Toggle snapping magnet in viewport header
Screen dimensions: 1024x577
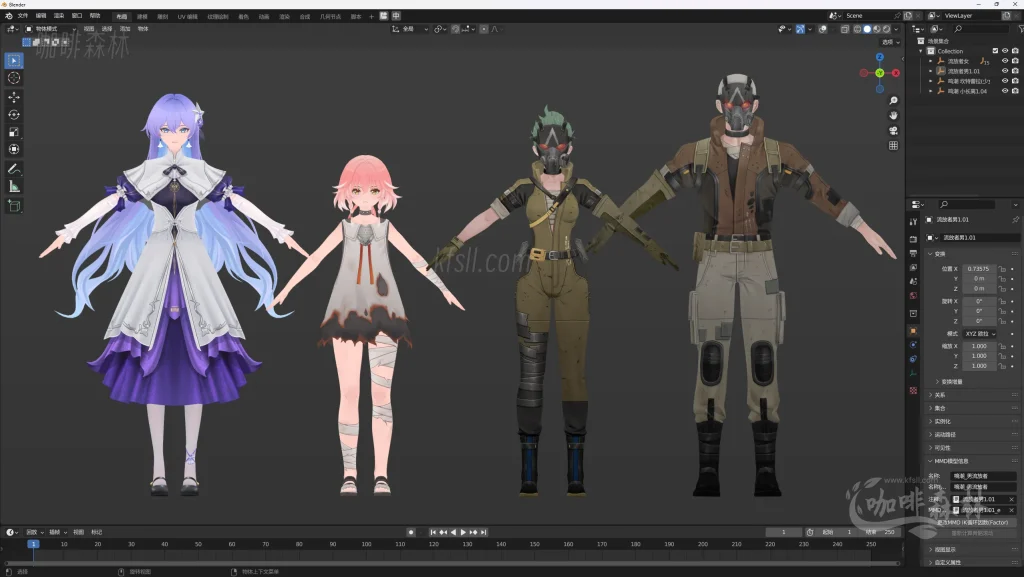click(x=455, y=29)
